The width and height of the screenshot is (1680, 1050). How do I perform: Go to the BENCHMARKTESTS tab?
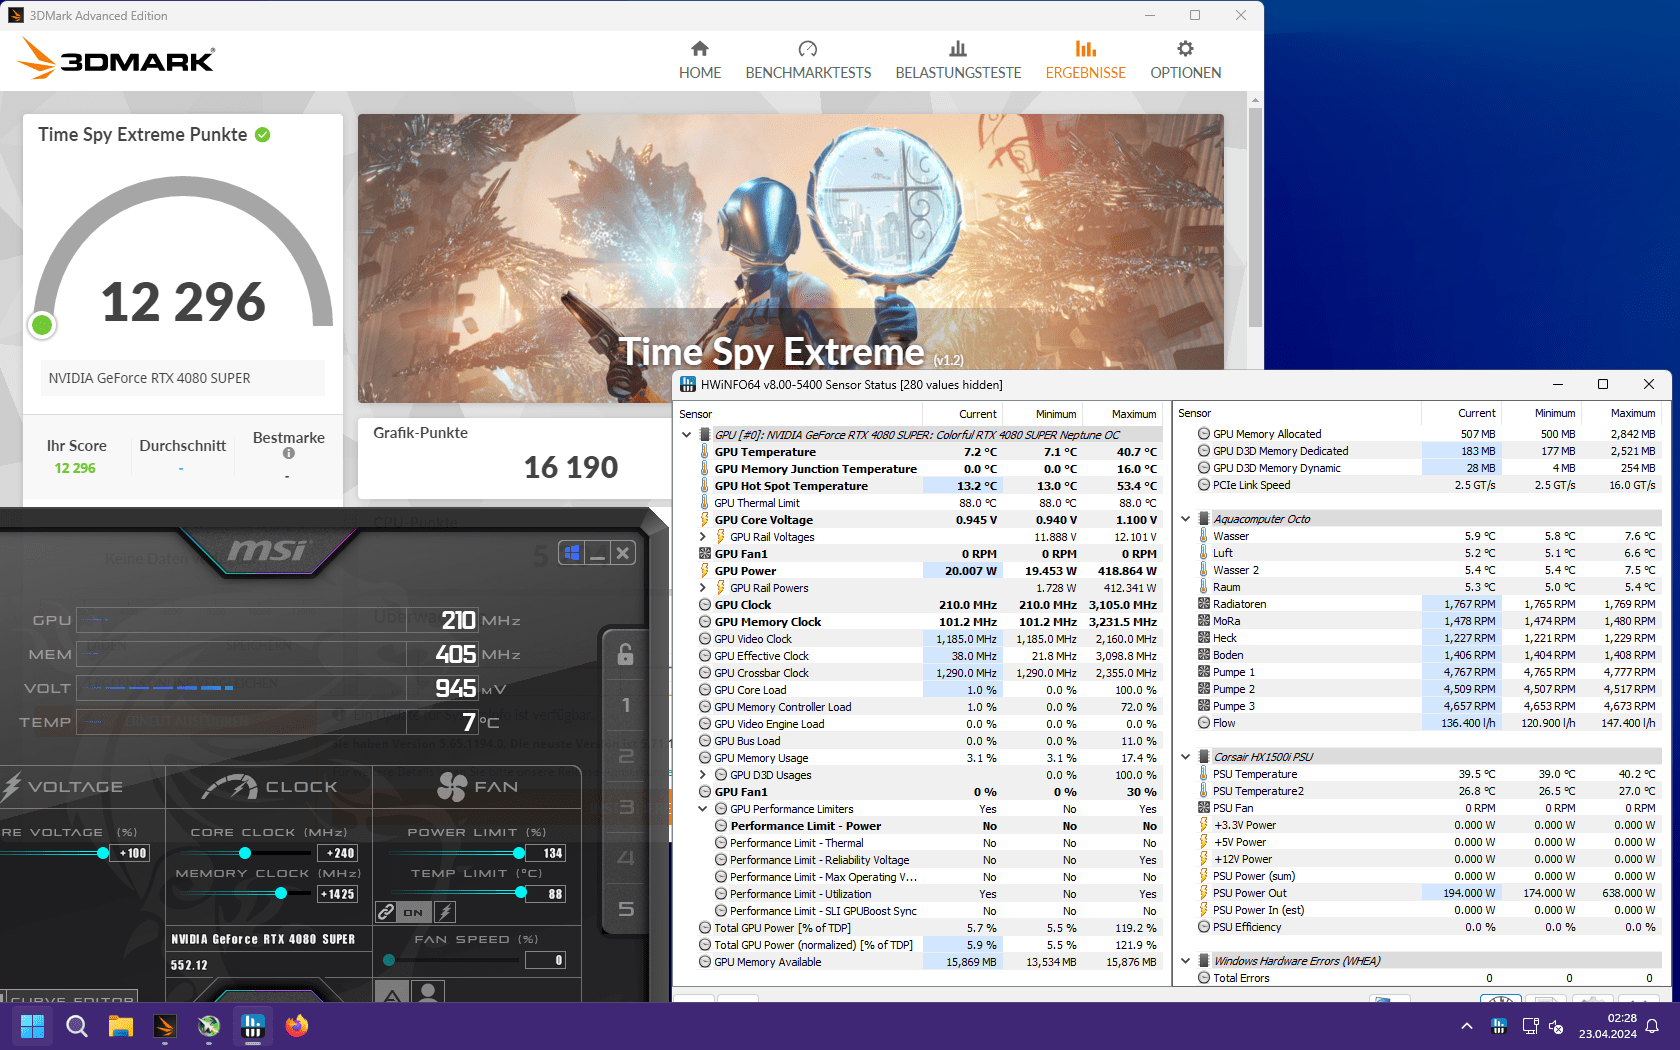808,60
